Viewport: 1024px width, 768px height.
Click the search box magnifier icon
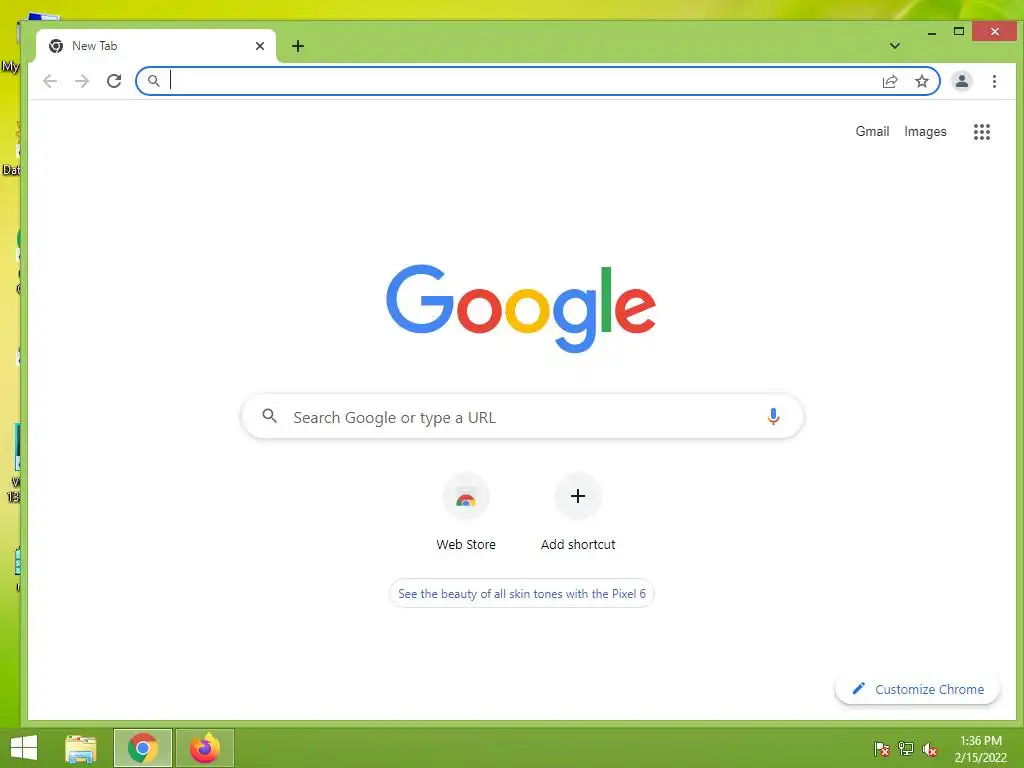269,415
